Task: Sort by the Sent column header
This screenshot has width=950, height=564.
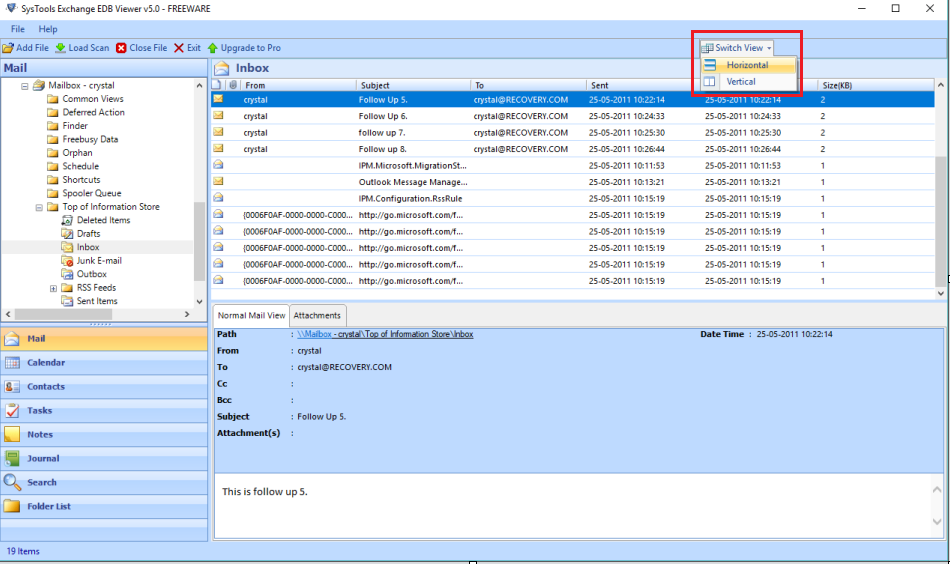Action: (x=643, y=85)
